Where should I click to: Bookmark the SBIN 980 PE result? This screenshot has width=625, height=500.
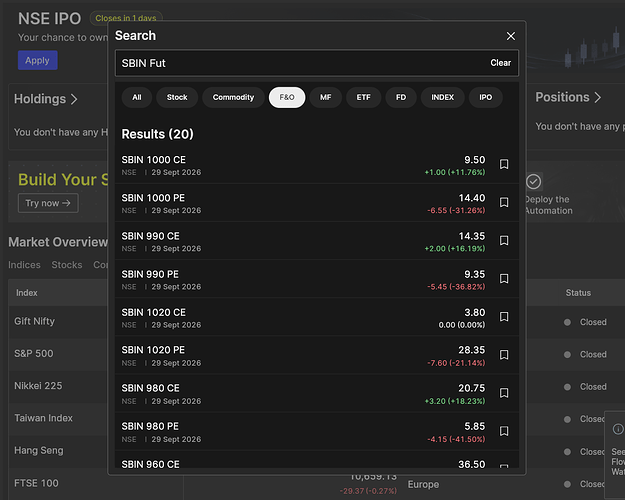click(504, 431)
